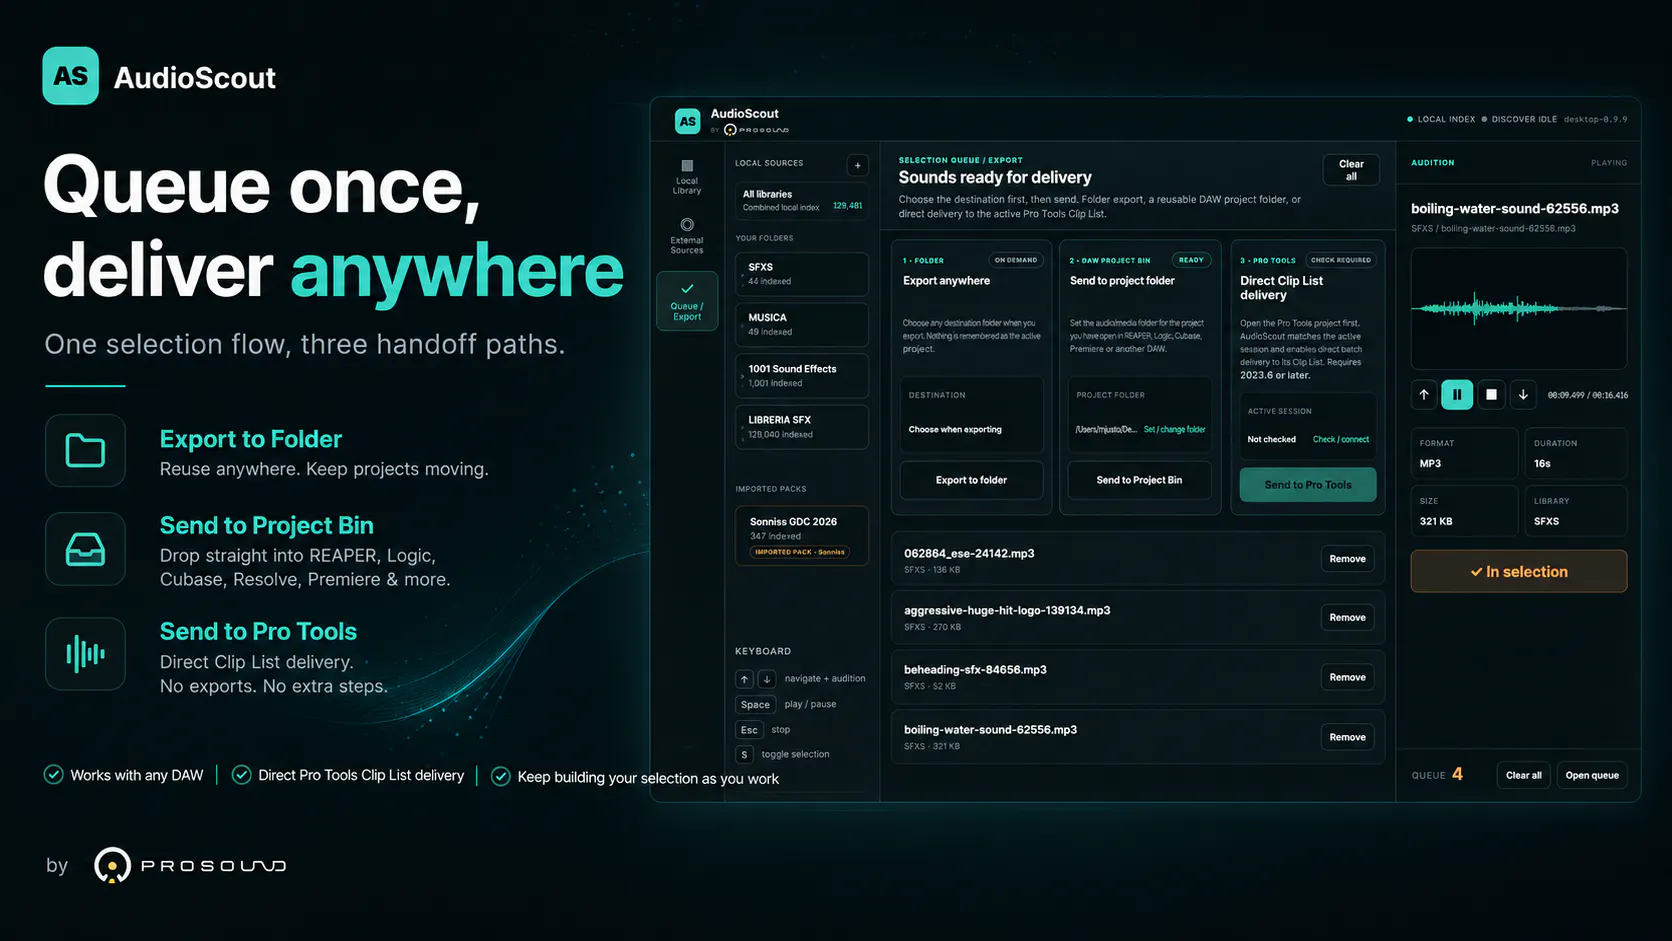Select the boiling-water-sound-62556.mp3 queue row
Image resolution: width=1672 pixels, height=941 pixels.
coord(1138,737)
